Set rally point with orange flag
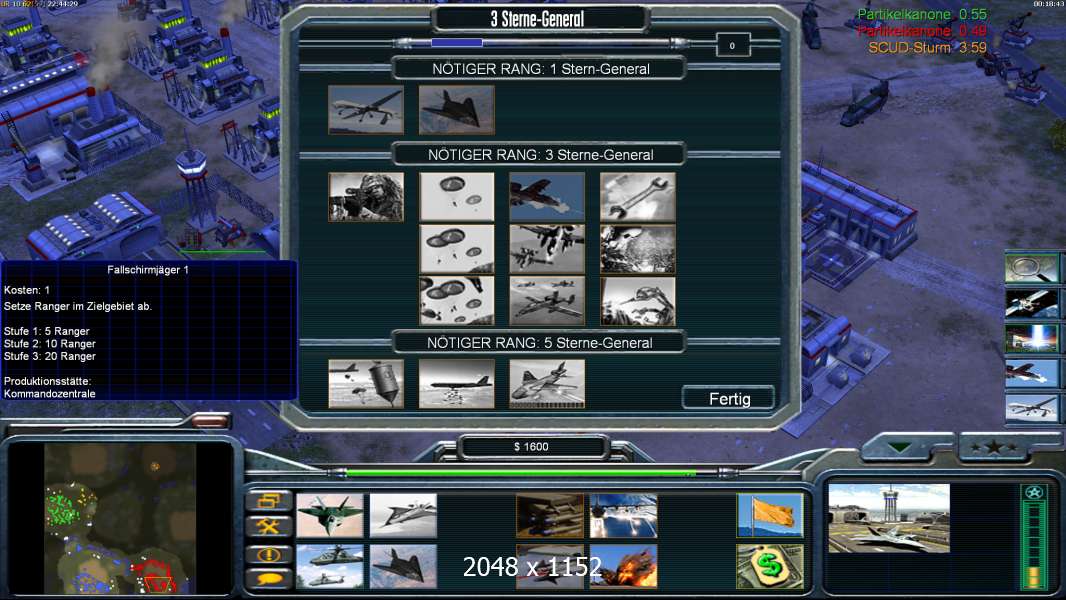 [770, 515]
